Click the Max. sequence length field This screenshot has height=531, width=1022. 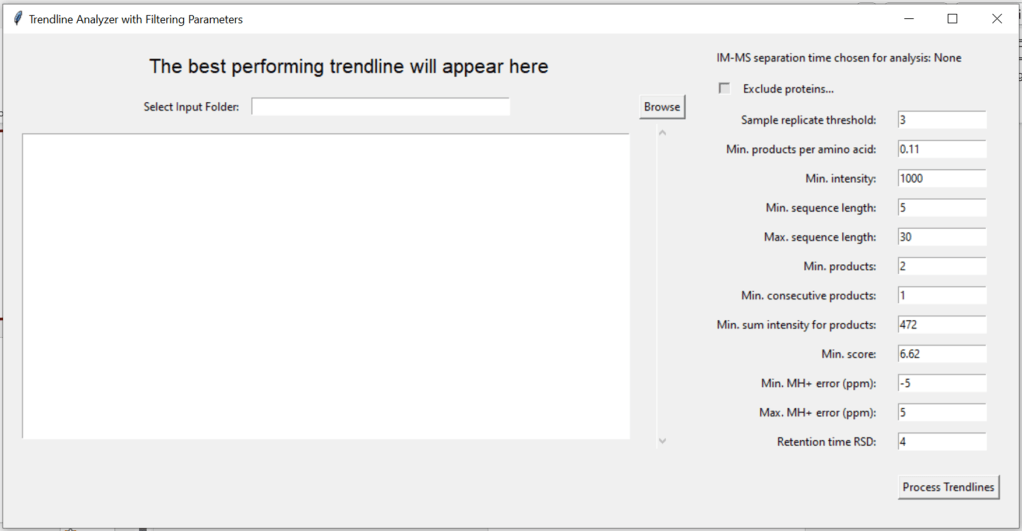[x=941, y=237]
